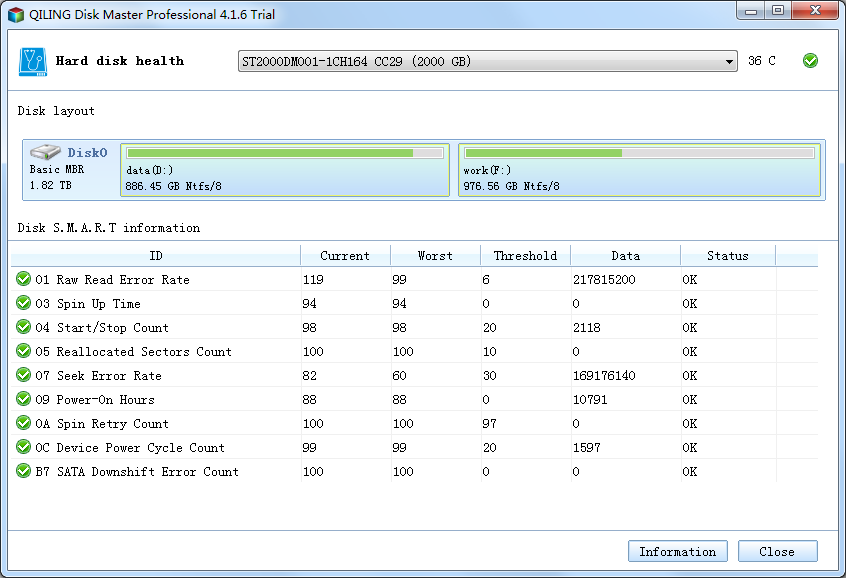
Task: Click the Hard disk health stethoscope icon
Action: tap(33, 62)
